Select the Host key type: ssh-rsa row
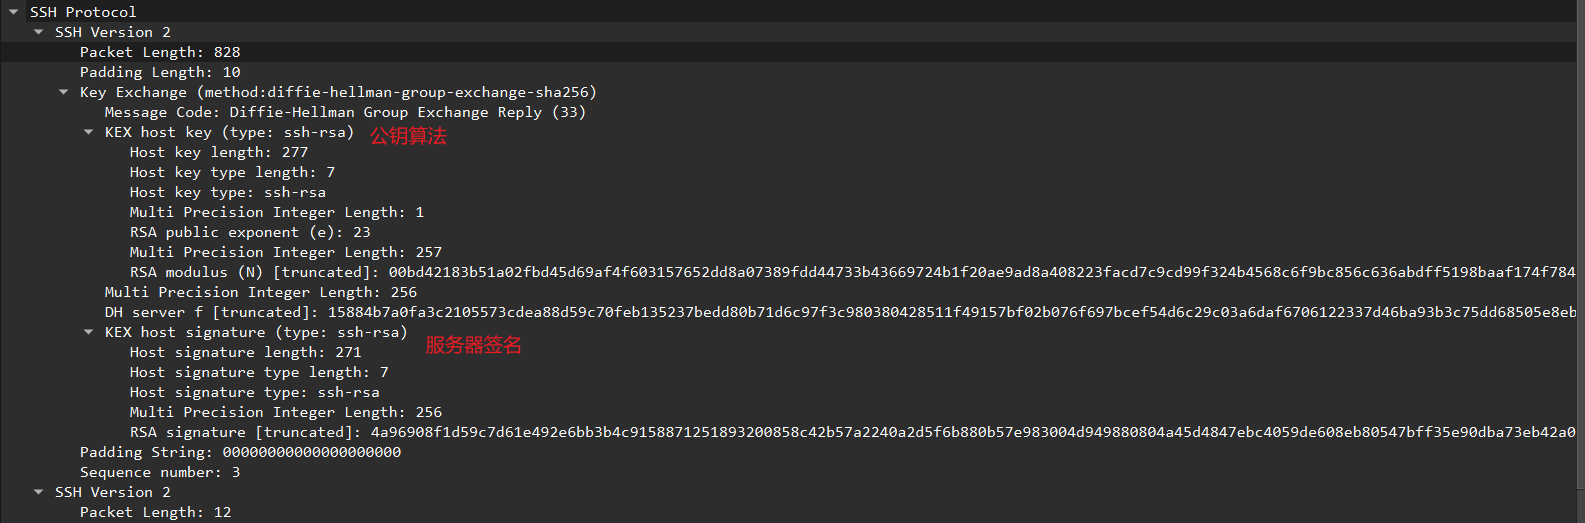This screenshot has height=523, width=1585. click(227, 192)
